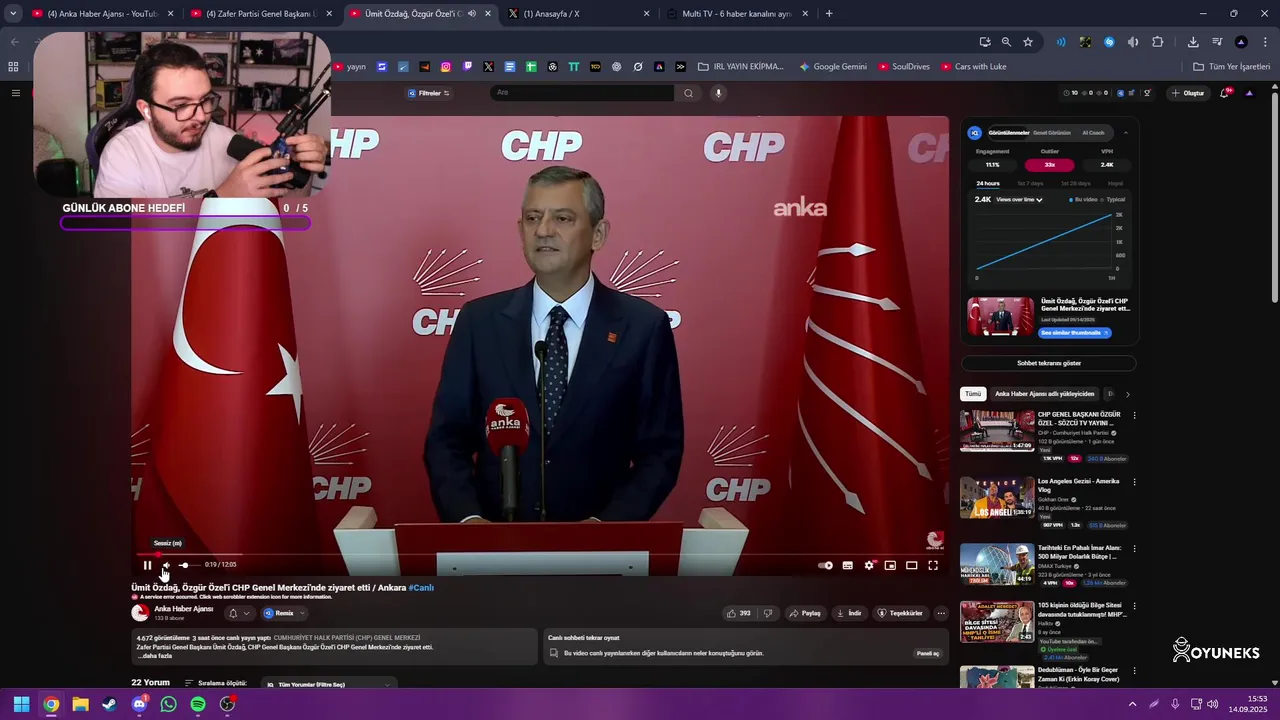Click the Teşekkürler thanks button
The height and width of the screenshot is (720, 1280).
pyautogui.click(x=900, y=613)
